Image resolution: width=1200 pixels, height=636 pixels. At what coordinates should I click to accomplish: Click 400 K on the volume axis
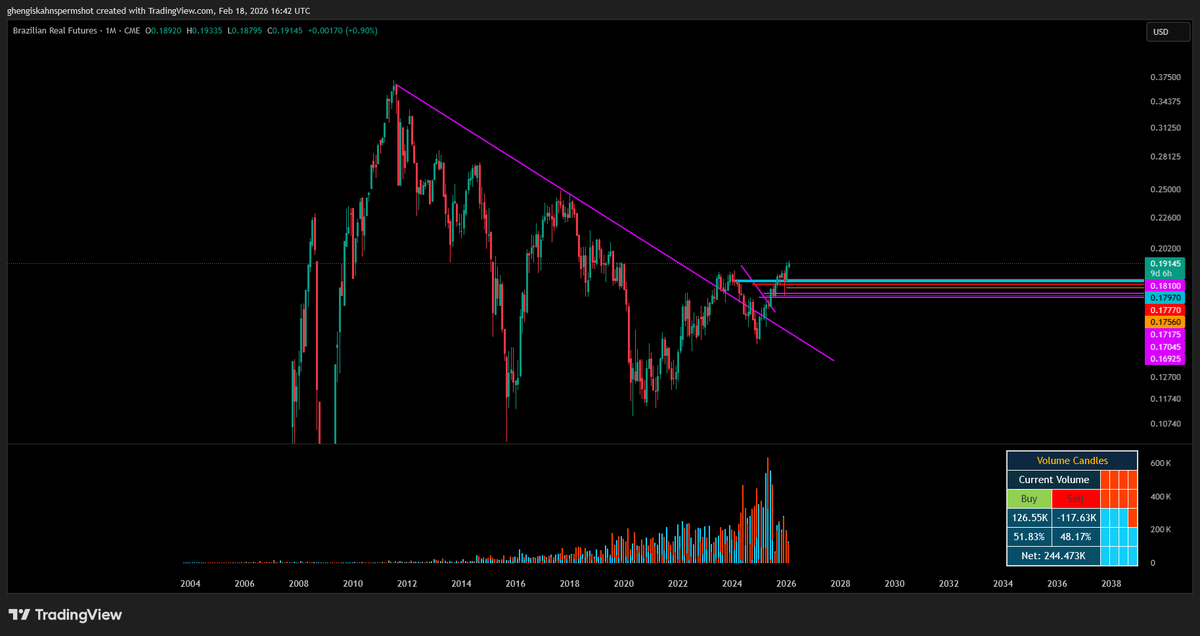pos(1161,496)
